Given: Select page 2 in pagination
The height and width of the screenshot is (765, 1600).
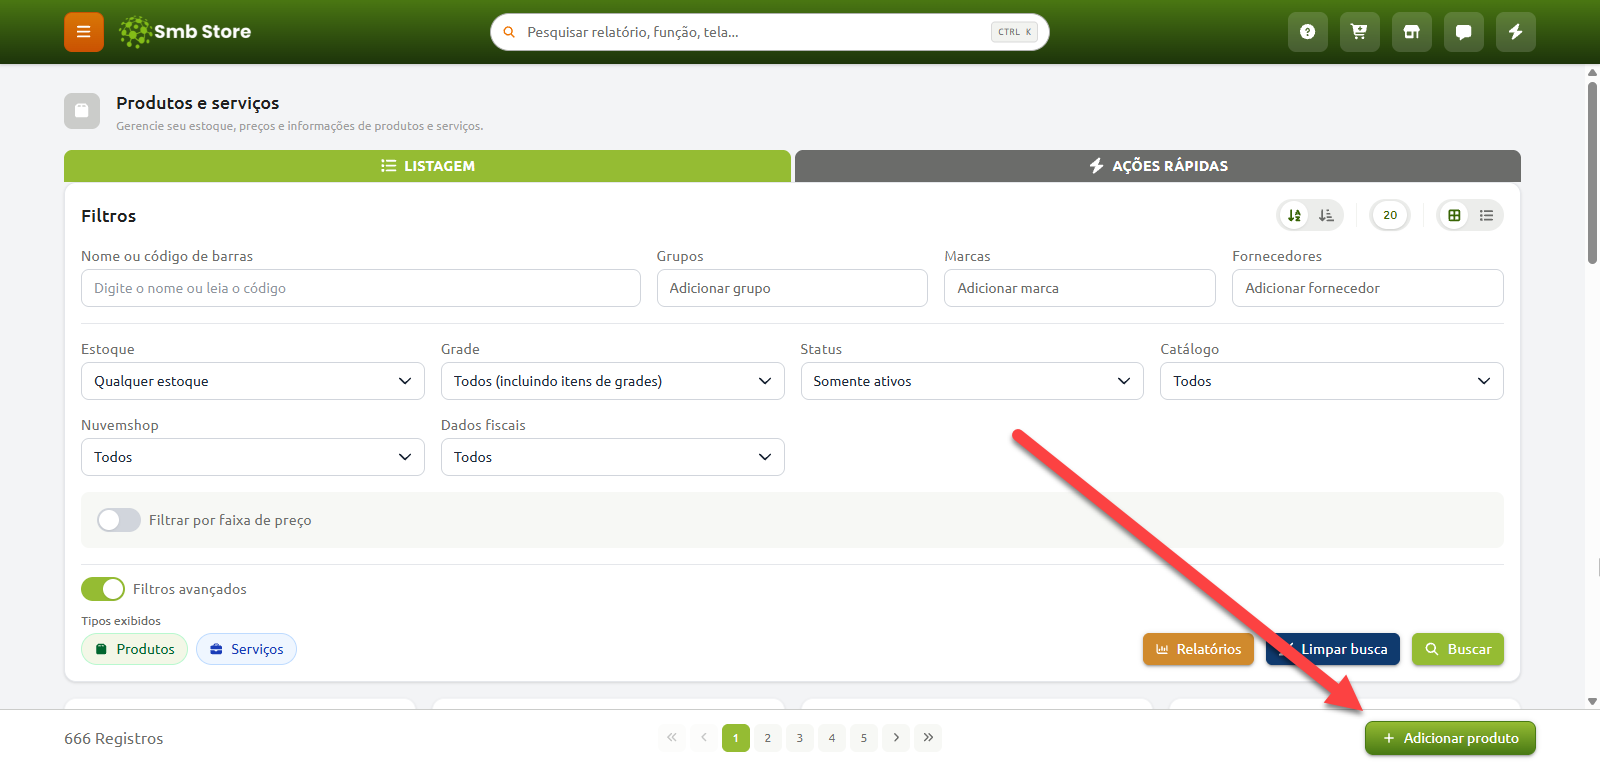Looking at the screenshot, I should point(768,738).
